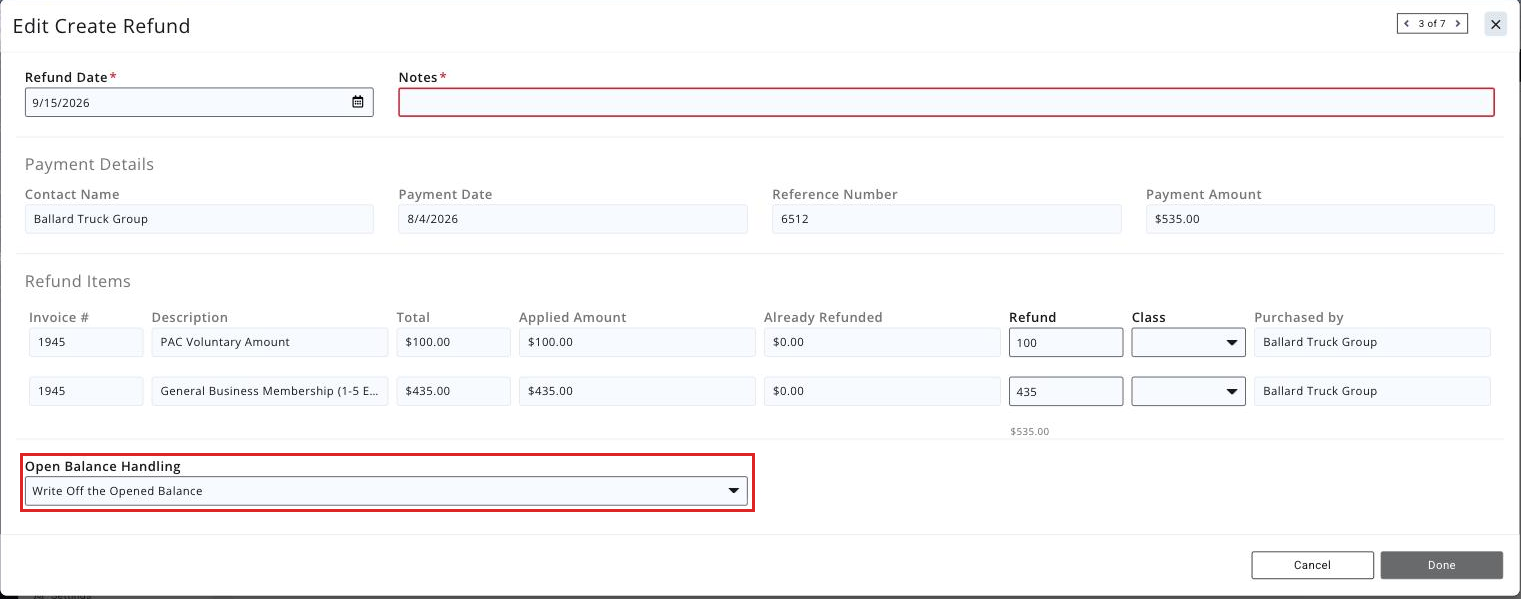Viewport: 1521px width, 599px height.
Task: Click the refund subtotal $535.00 text
Action: point(1030,432)
